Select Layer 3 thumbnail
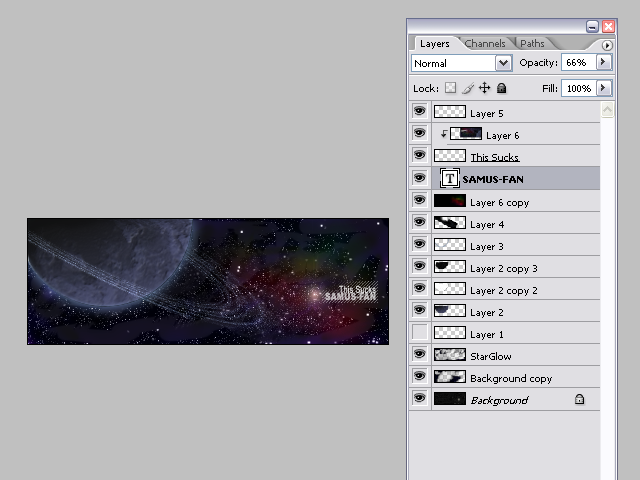 click(449, 244)
